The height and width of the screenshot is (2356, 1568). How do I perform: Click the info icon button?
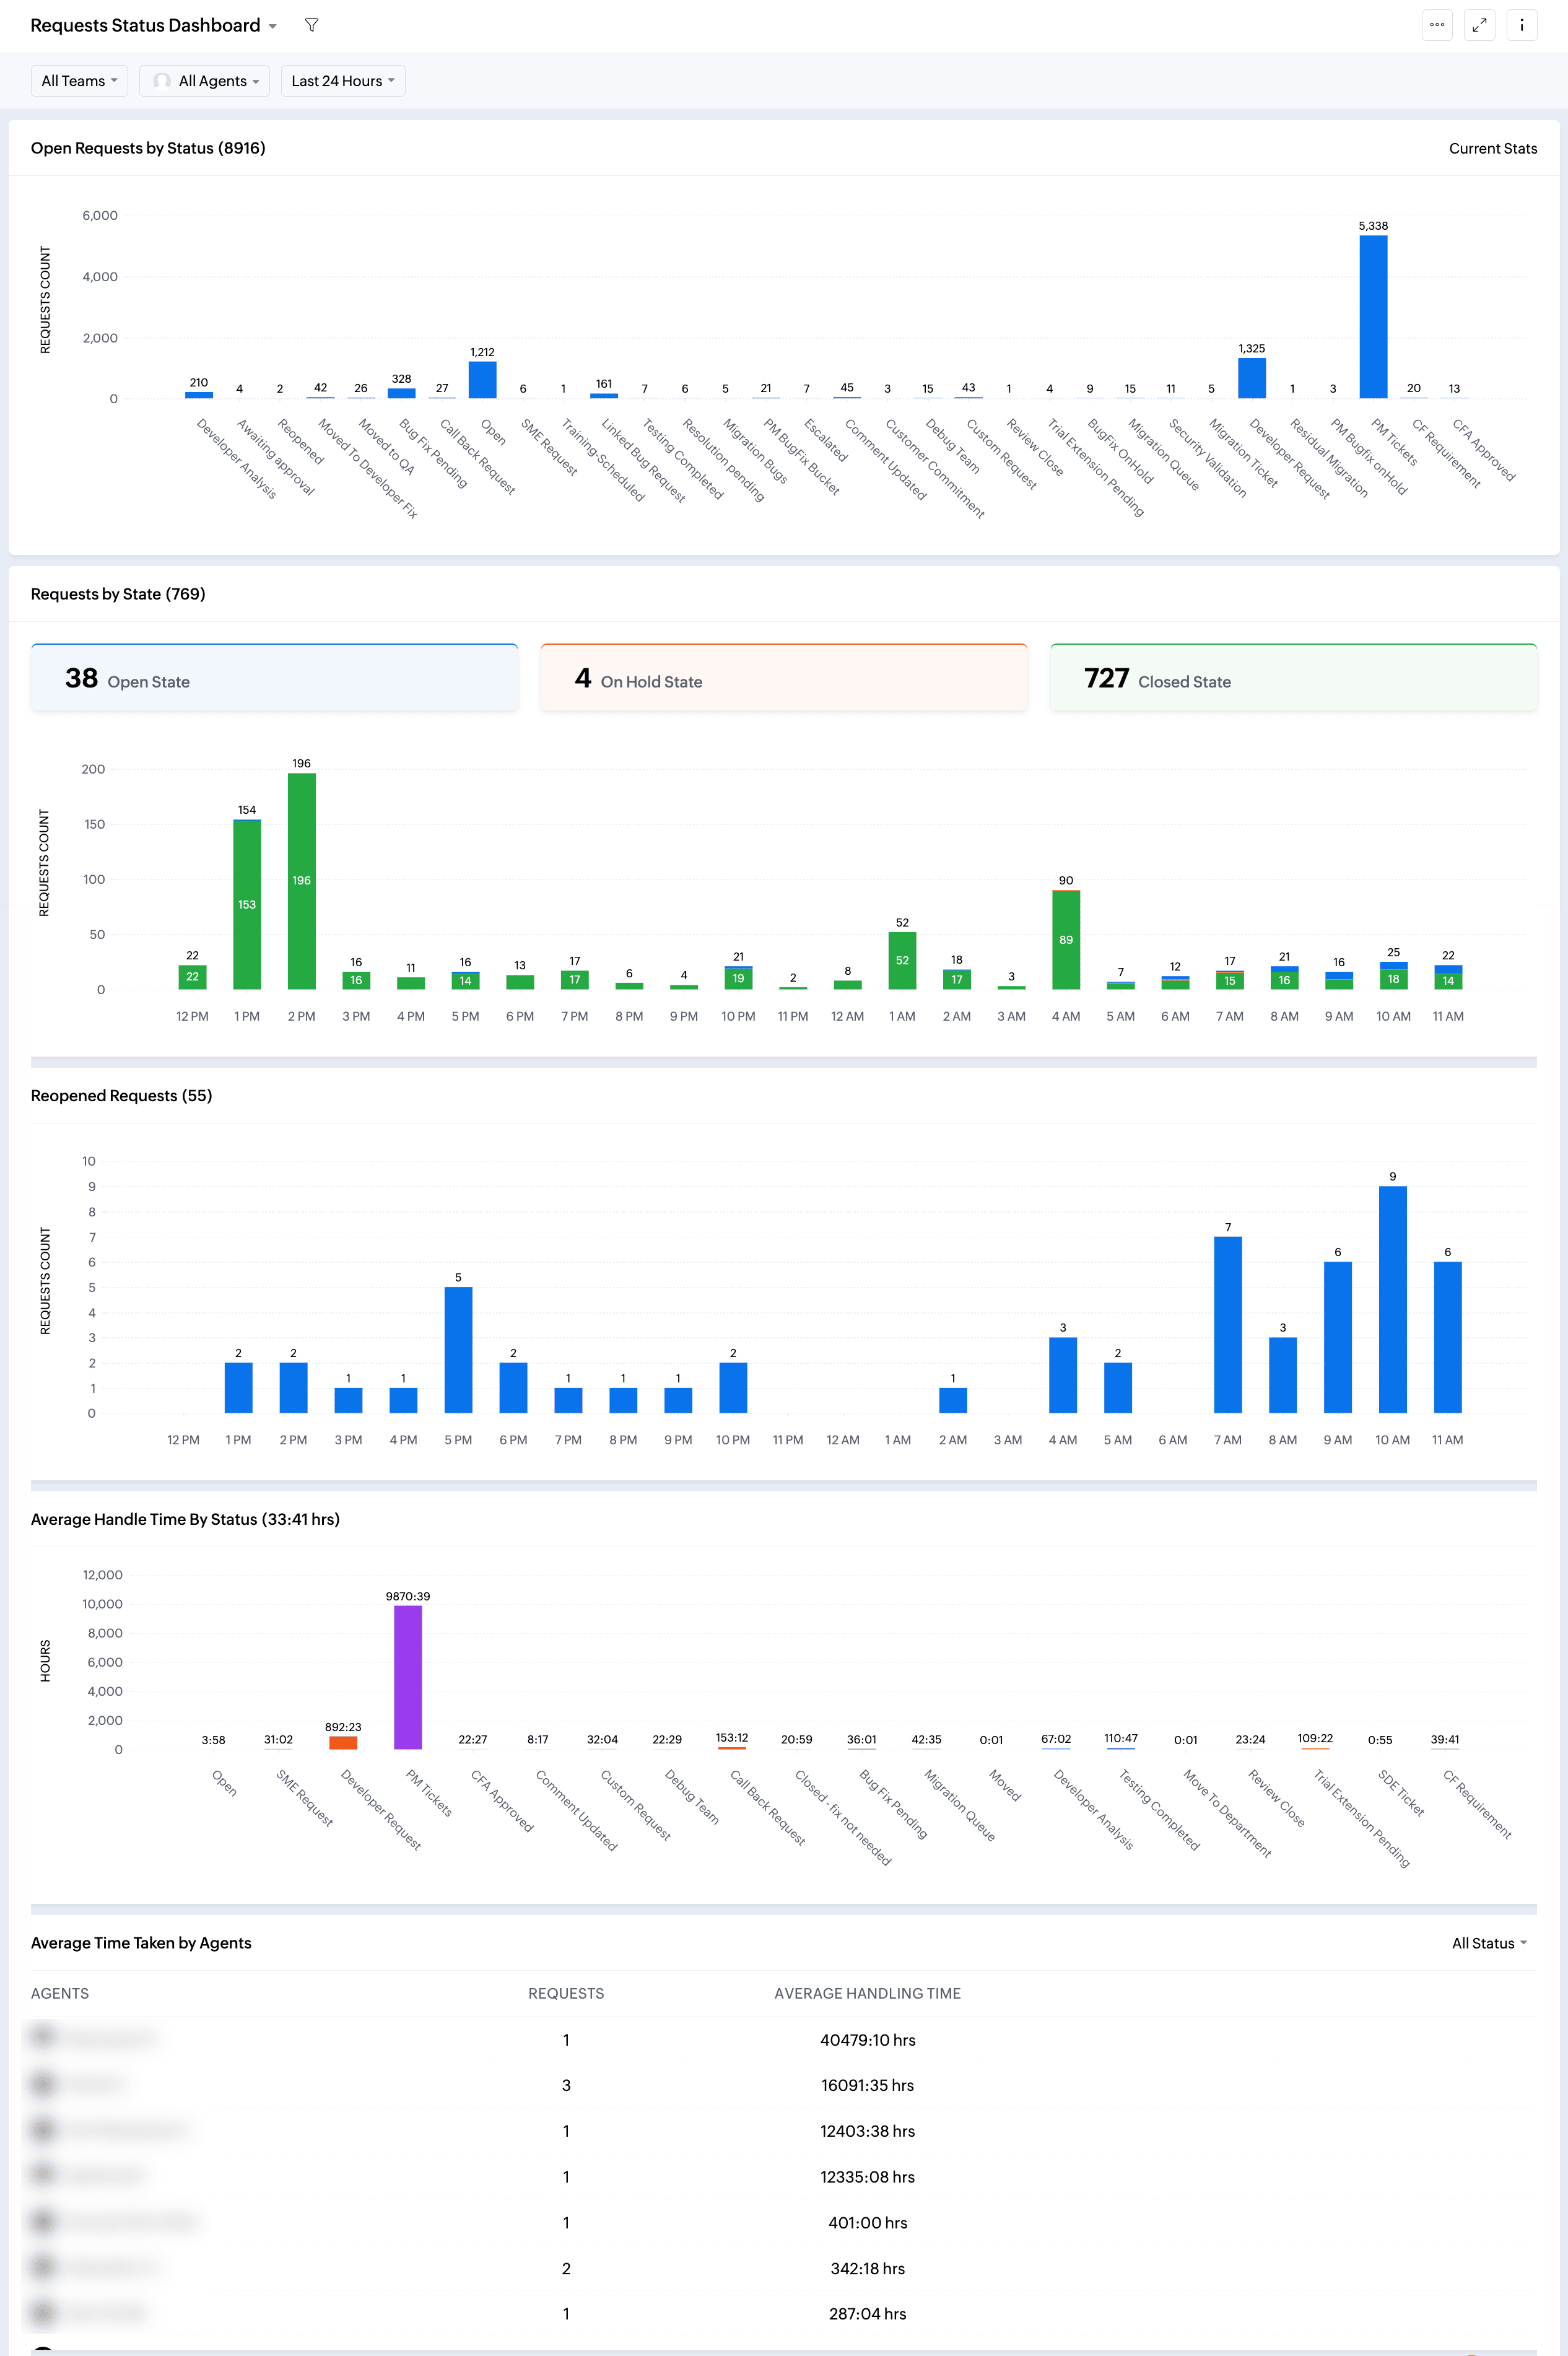coord(1521,25)
